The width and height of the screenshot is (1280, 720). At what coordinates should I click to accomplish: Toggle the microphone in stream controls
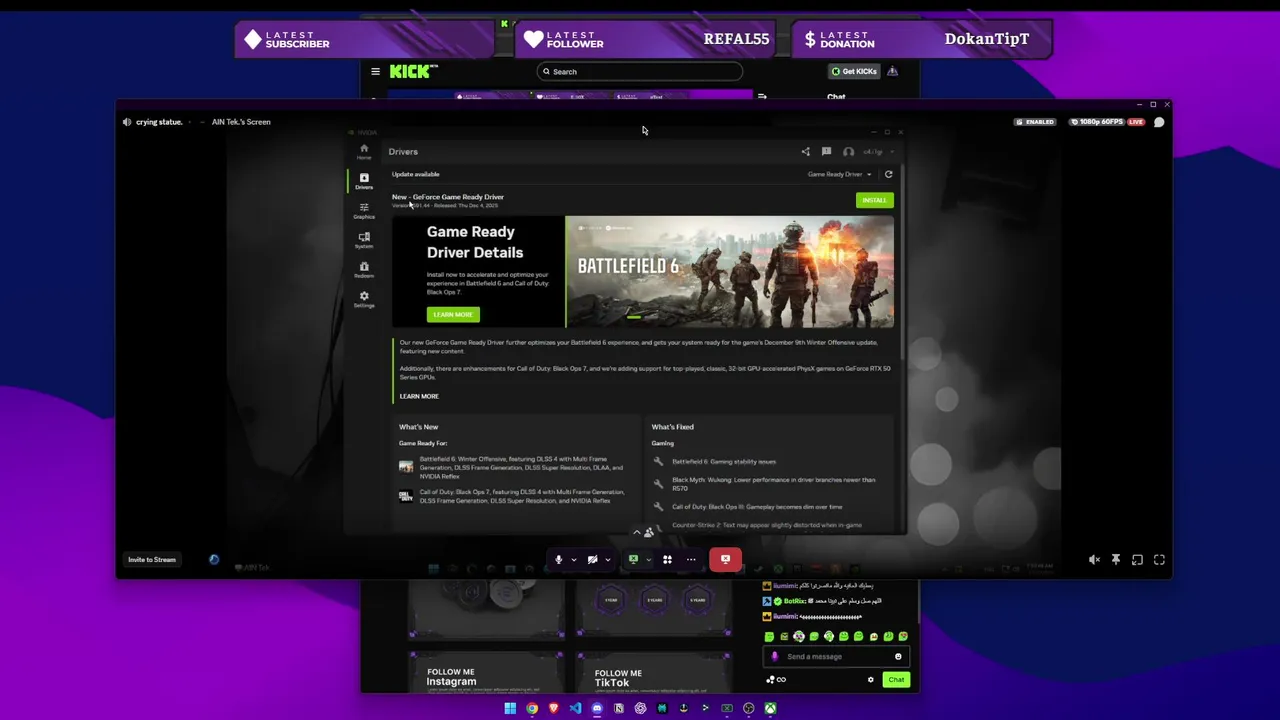click(x=559, y=560)
